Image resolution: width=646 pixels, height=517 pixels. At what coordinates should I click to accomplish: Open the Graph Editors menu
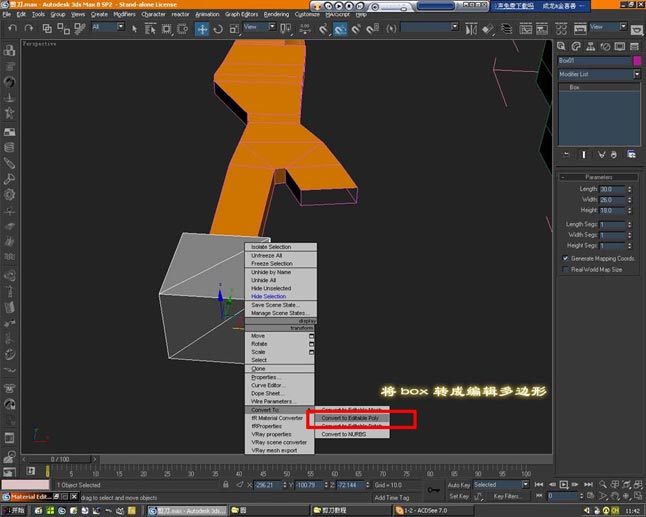pyautogui.click(x=241, y=14)
